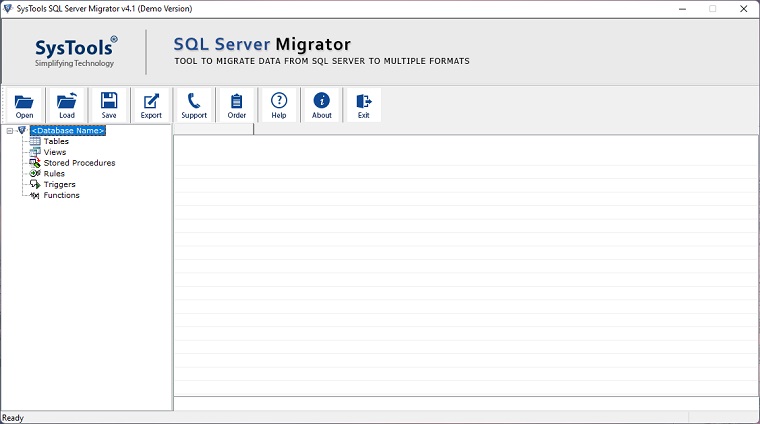Click the database shield icon in tree
Image resolution: width=760 pixels, height=424 pixels.
tap(21, 130)
